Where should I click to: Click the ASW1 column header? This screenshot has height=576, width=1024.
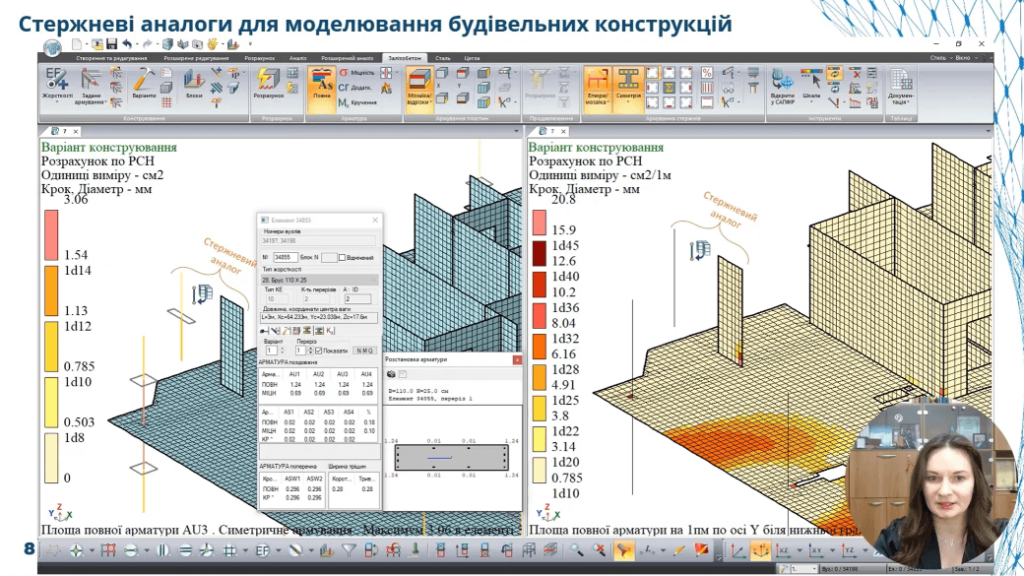pyautogui.click(x=293, y=479)
